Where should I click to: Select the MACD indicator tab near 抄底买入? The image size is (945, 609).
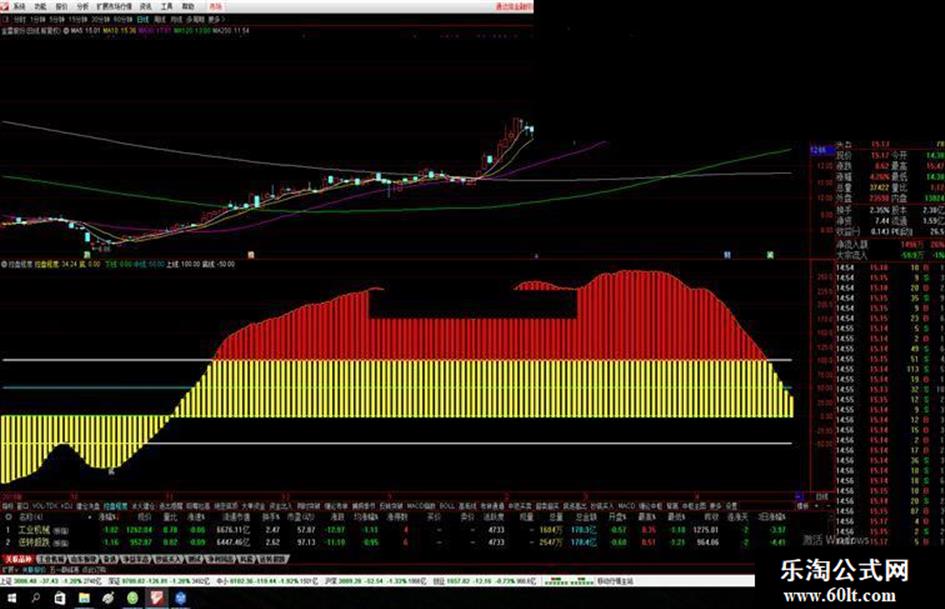627,506
